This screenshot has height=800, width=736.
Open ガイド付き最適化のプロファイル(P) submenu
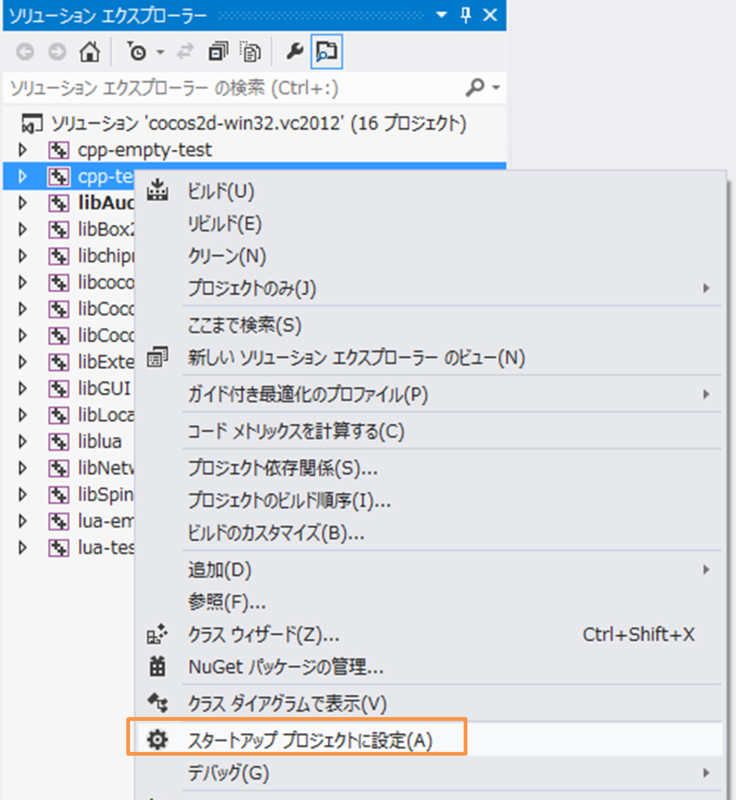pyautogui.click(x=429, y=394)
